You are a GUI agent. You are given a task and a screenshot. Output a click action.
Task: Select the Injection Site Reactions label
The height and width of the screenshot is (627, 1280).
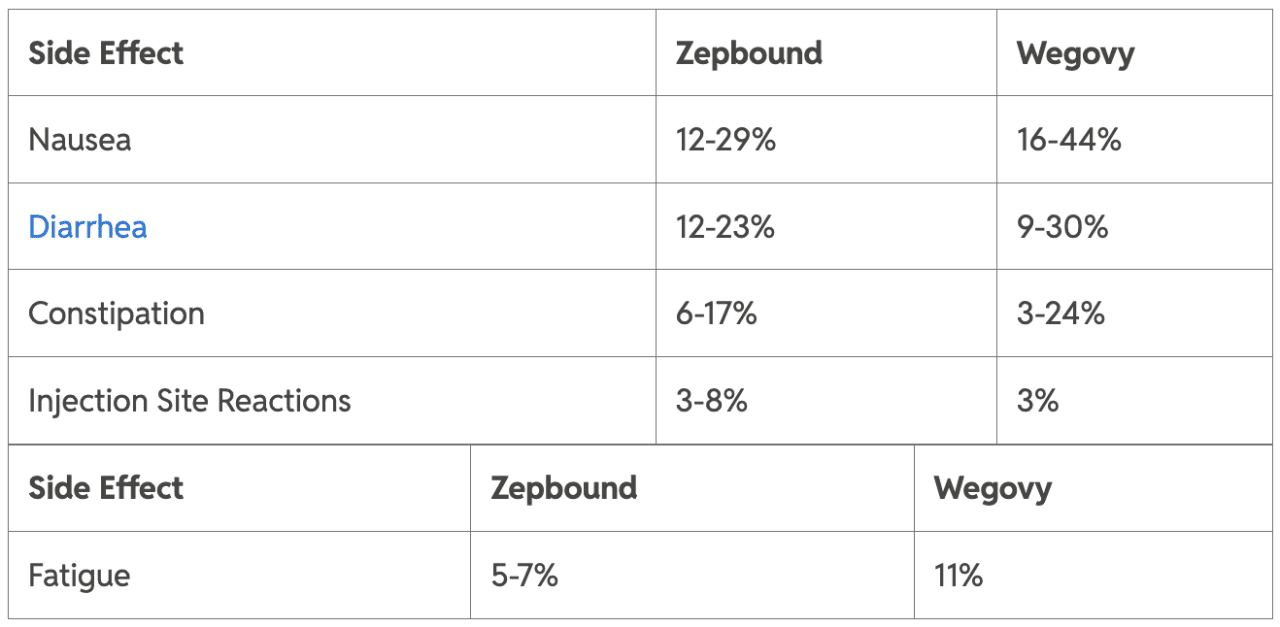pos(190,401)
